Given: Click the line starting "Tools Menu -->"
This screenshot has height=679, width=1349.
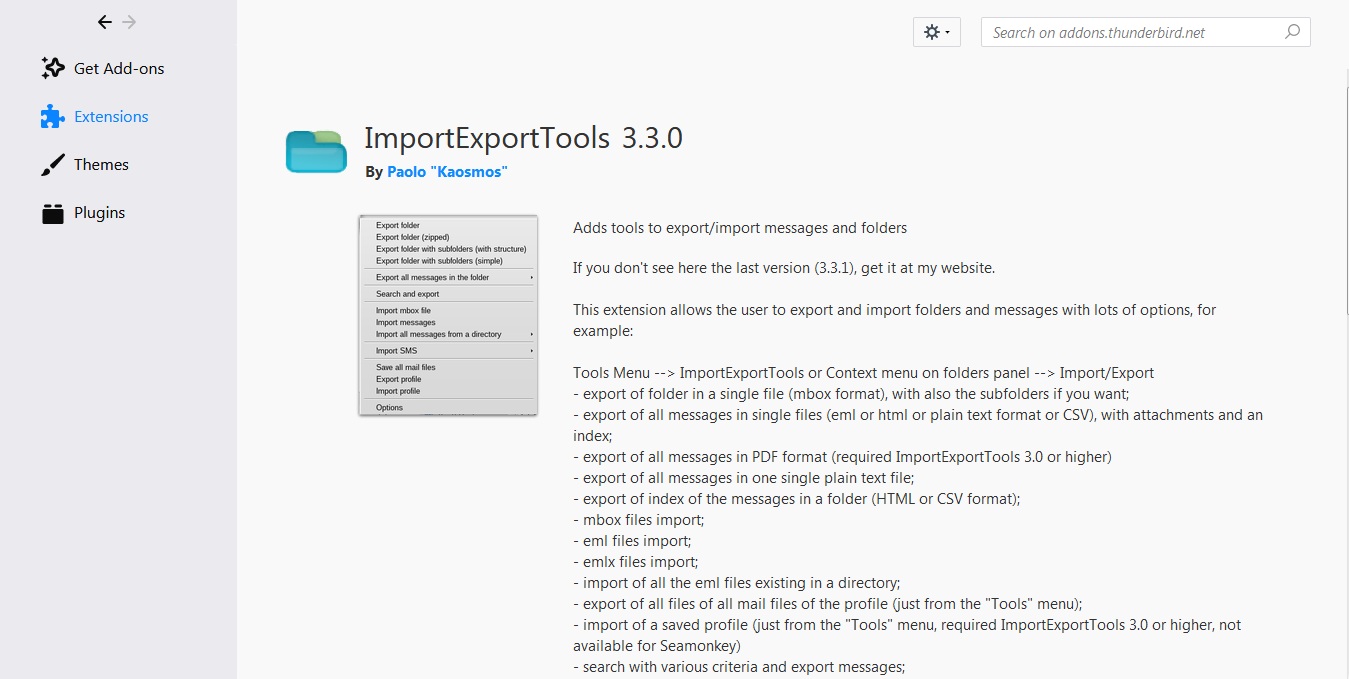Looking at the screenshot, I should click(x=863, y=373).
